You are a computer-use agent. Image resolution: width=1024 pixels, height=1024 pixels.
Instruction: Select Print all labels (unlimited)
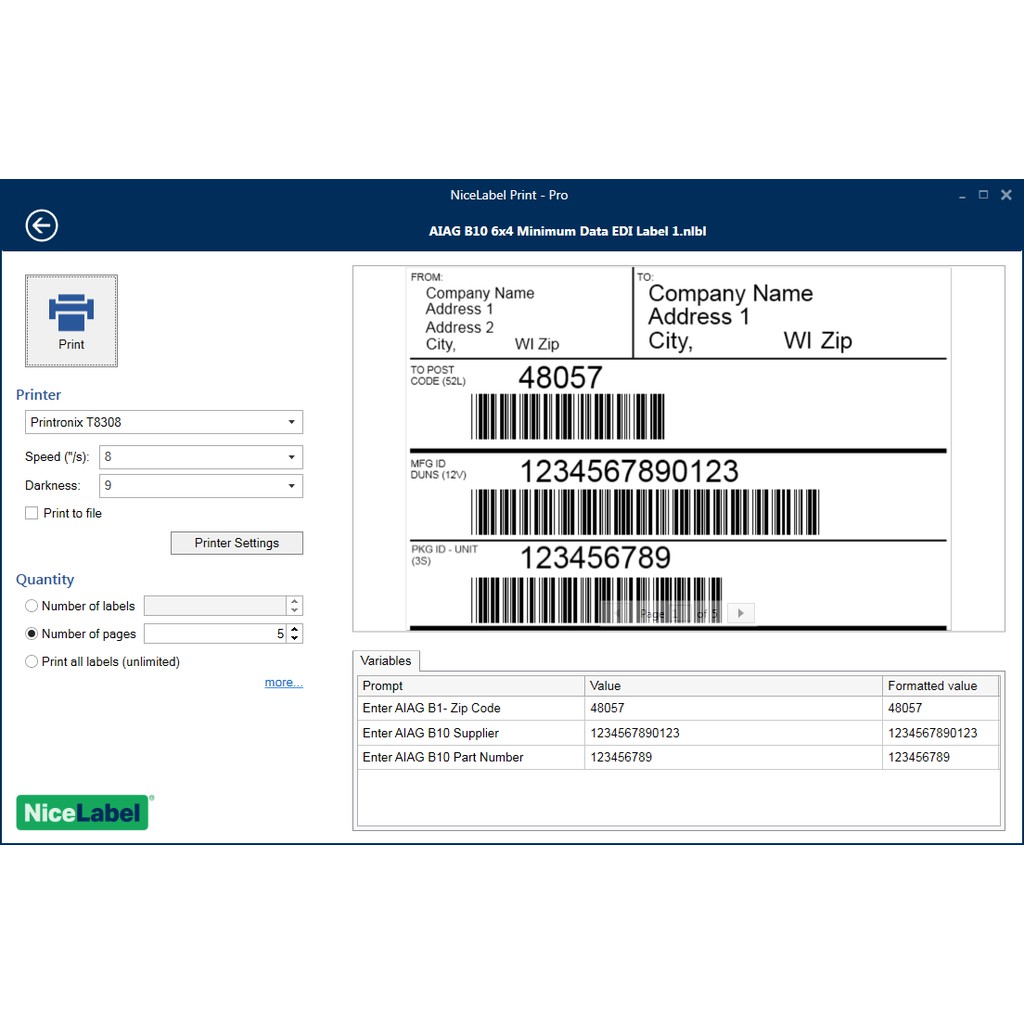[x=31, y=662]
